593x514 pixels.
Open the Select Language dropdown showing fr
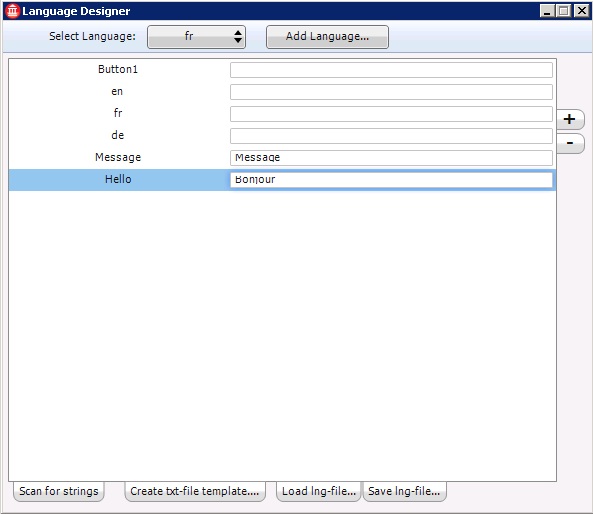(196, 37)
